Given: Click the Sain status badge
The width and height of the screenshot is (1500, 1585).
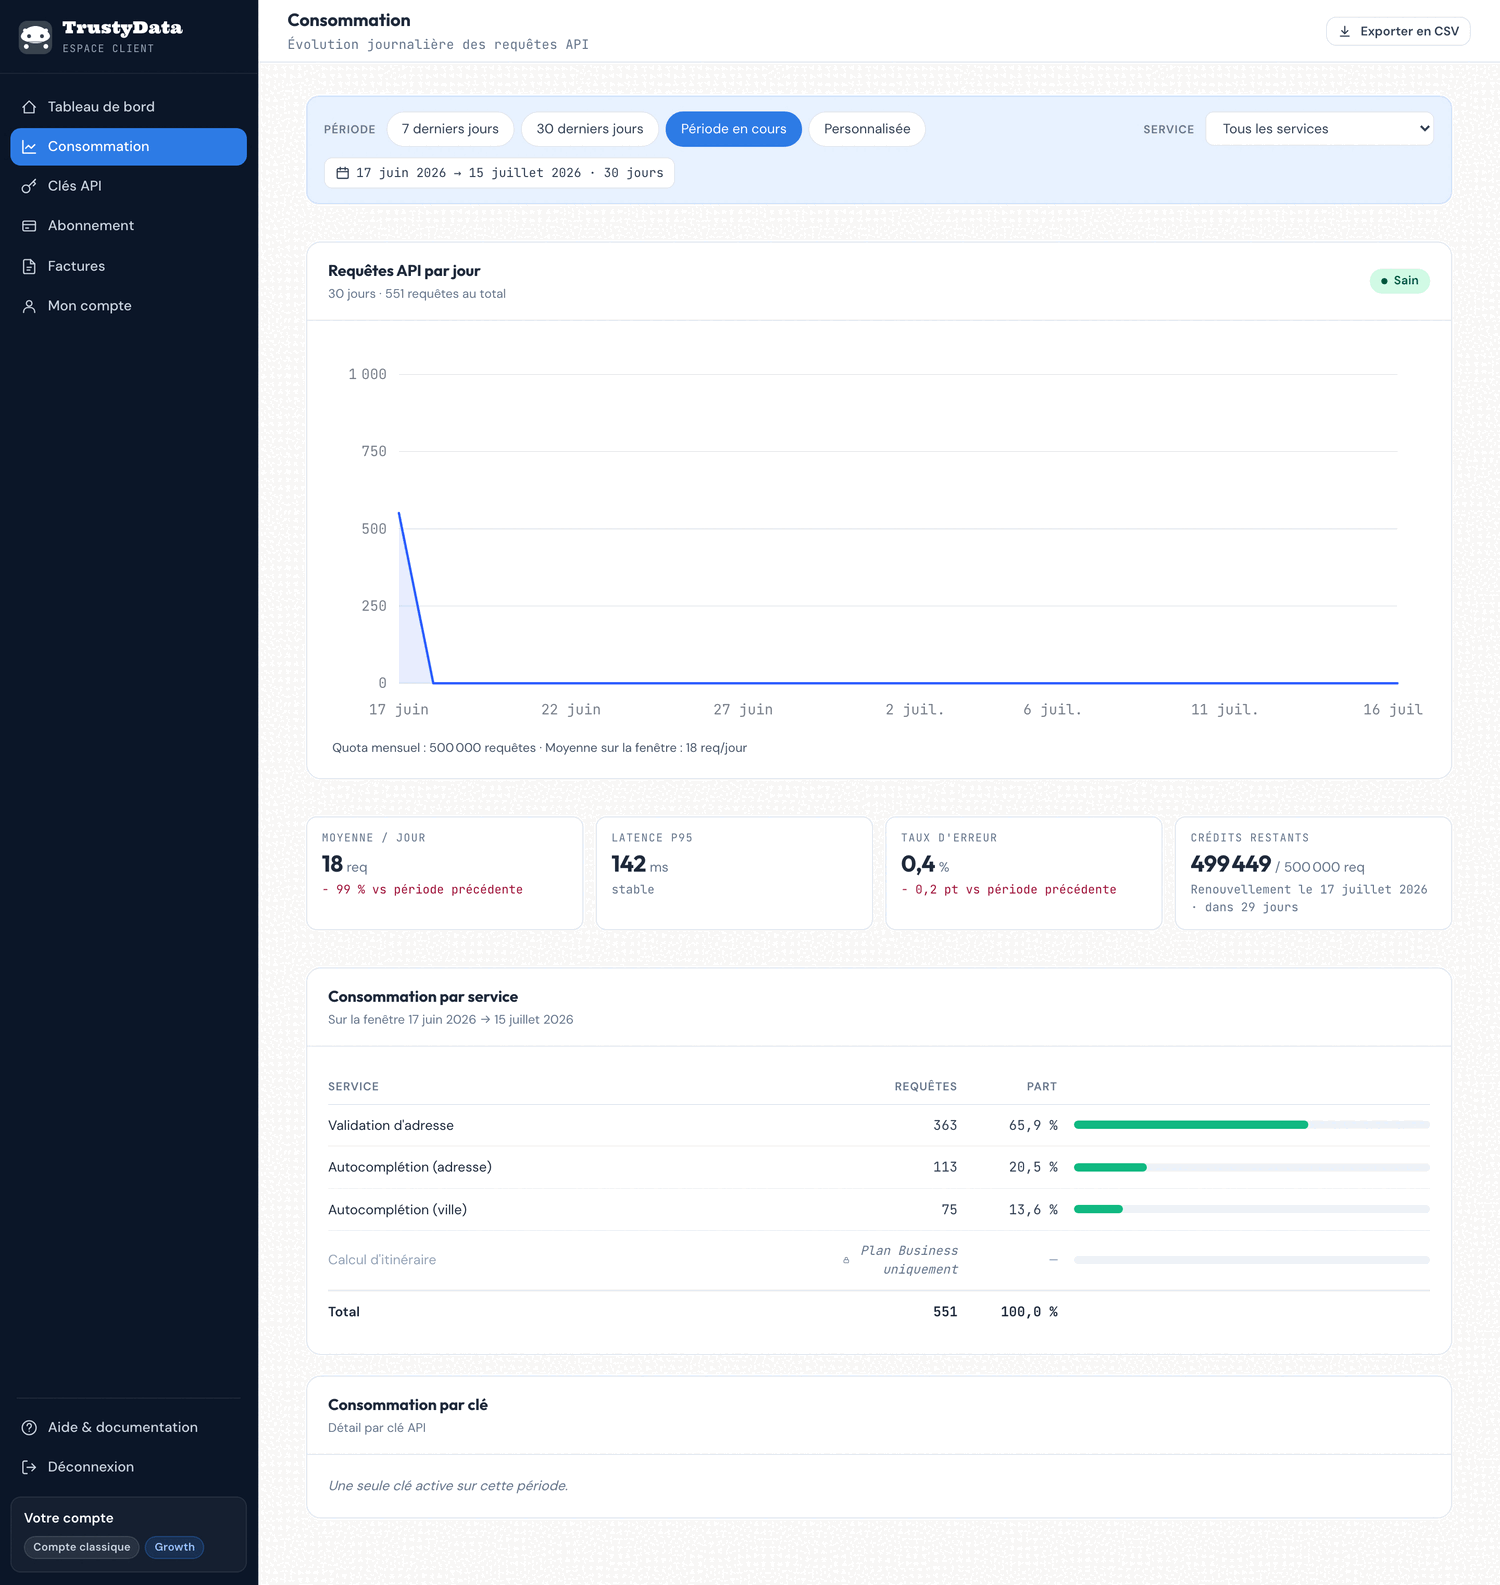Looking at the screenshot, I should (x=1399, y=281).
